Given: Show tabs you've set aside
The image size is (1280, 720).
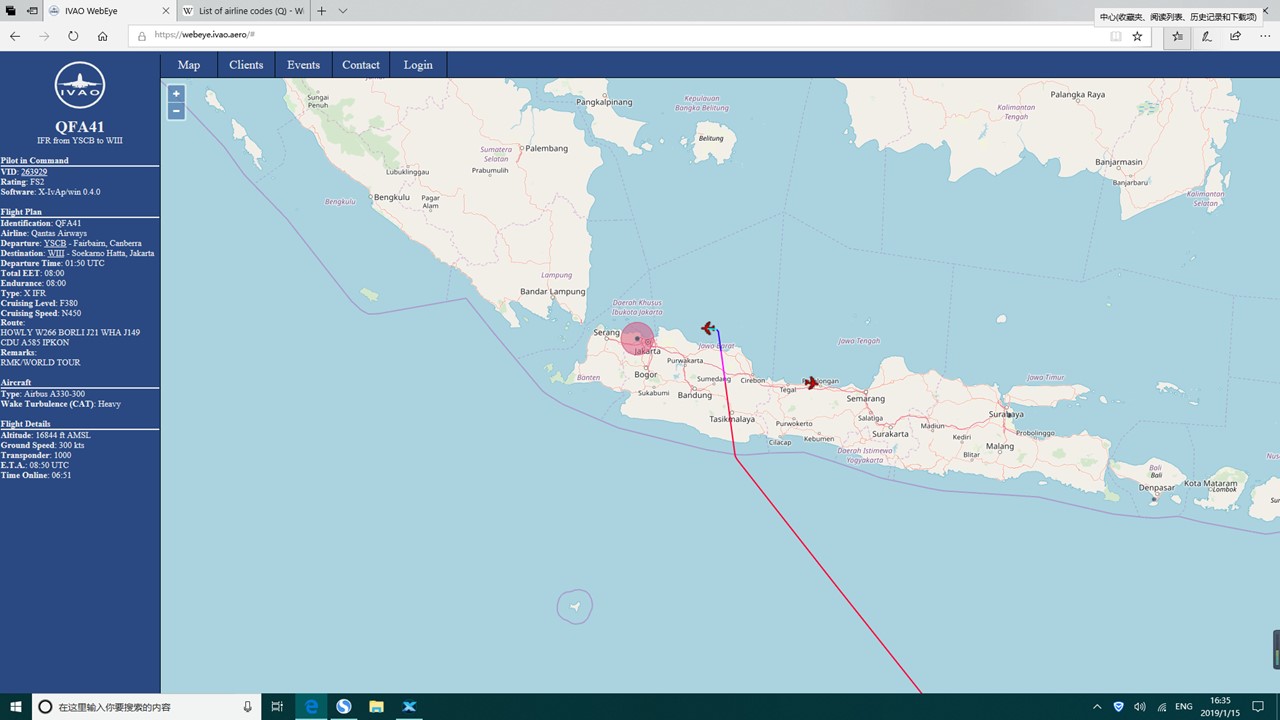Looking at the screenshot, I should [11, 11].
